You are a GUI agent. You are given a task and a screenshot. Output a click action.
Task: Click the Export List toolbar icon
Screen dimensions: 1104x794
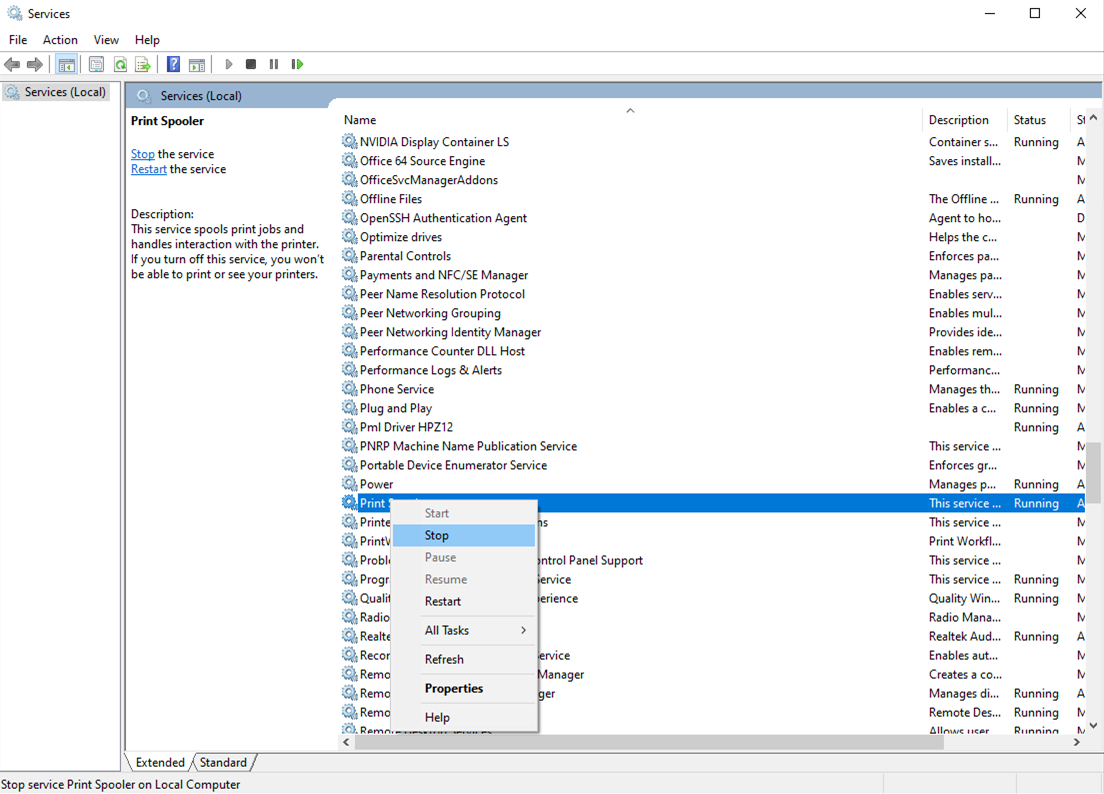pyautogui.click(x=143, y=65)
